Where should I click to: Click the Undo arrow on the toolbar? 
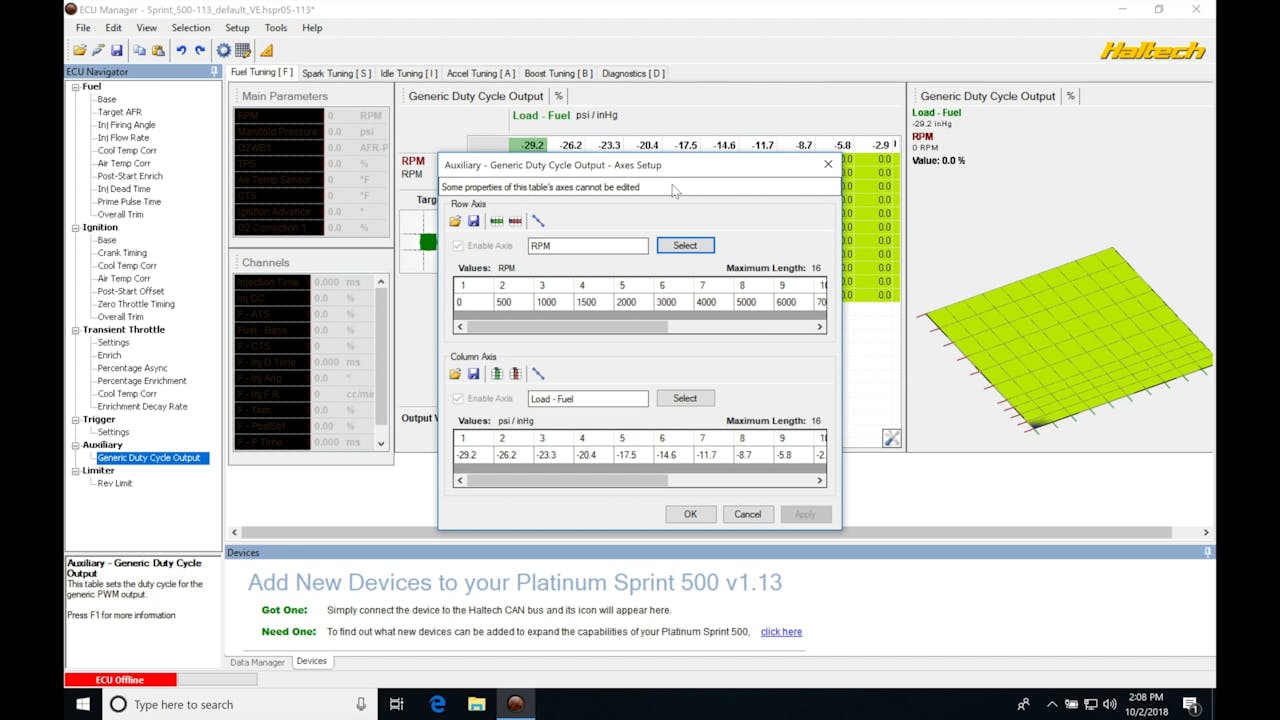coord(182,48)
